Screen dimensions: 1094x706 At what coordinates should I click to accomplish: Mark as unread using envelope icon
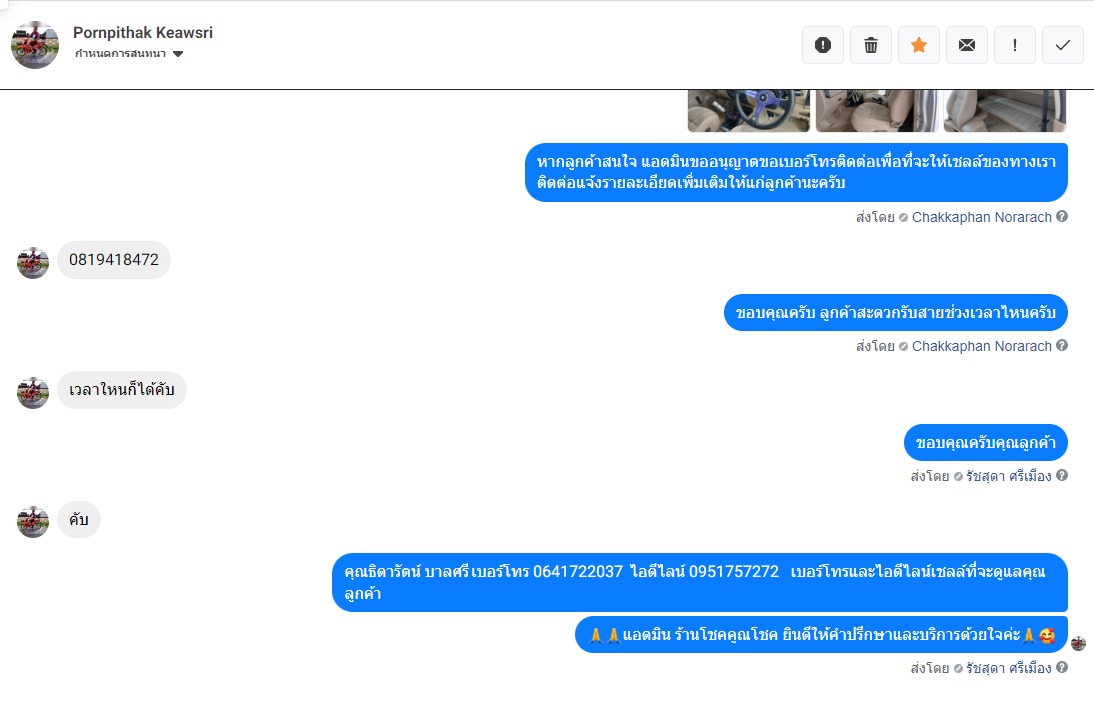967,45
